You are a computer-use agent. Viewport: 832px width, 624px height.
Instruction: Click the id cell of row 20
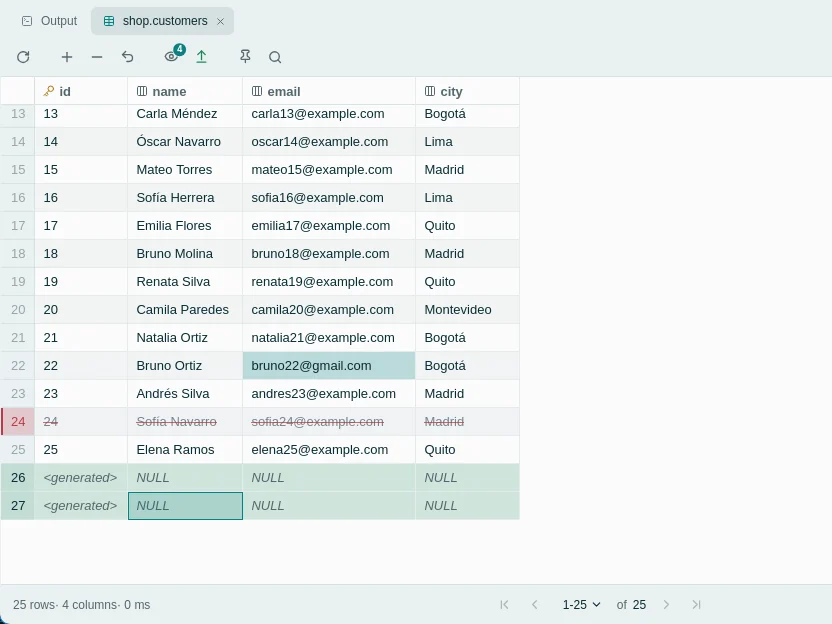[81, 309]
